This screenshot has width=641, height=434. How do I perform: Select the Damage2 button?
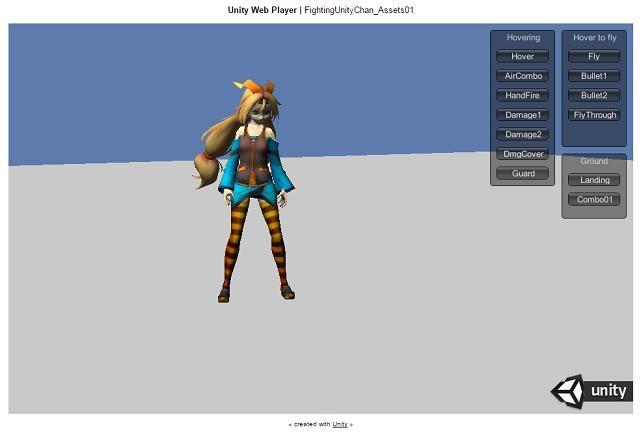tap(522, 134)
